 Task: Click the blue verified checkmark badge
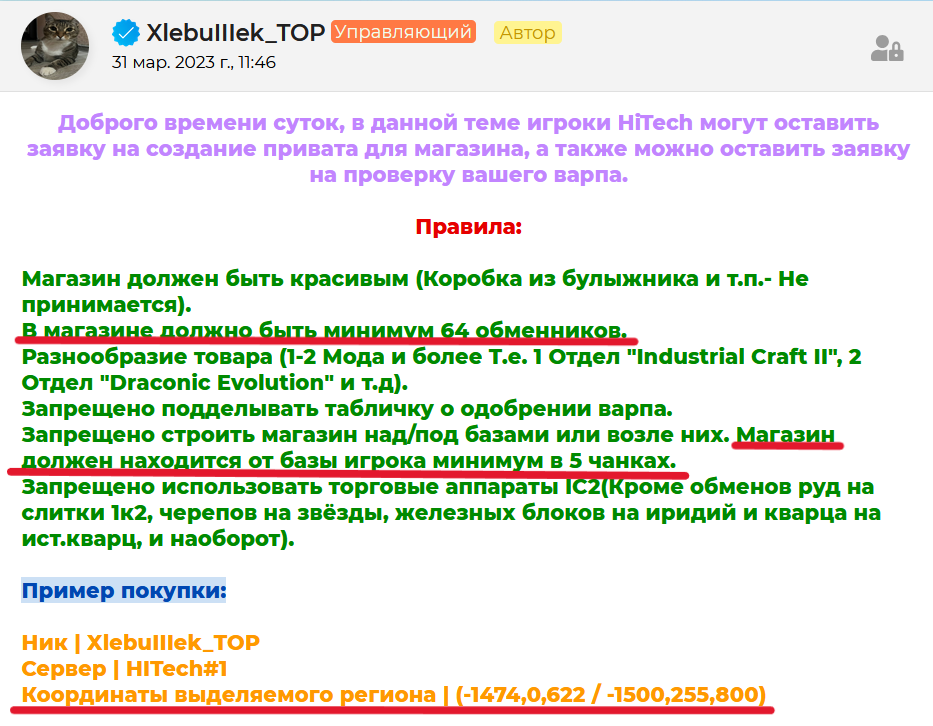(126, 33)
